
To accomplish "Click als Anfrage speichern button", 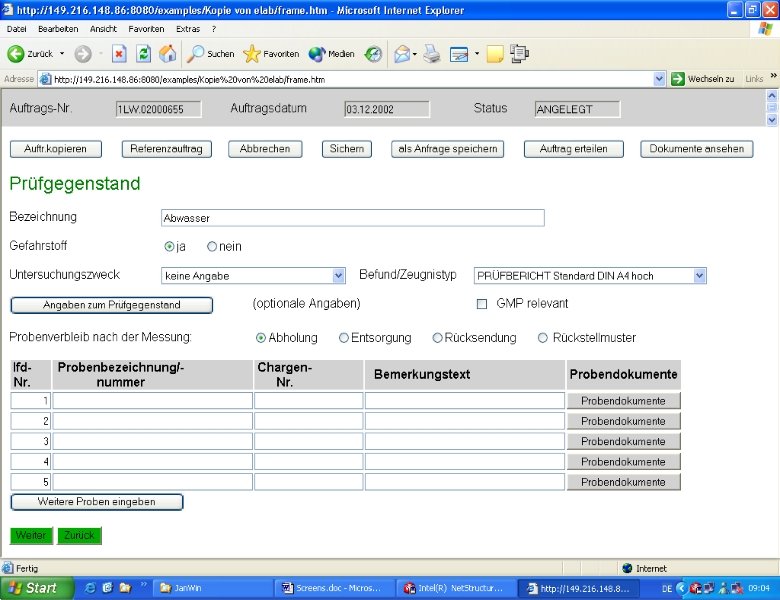I will 448,149.
